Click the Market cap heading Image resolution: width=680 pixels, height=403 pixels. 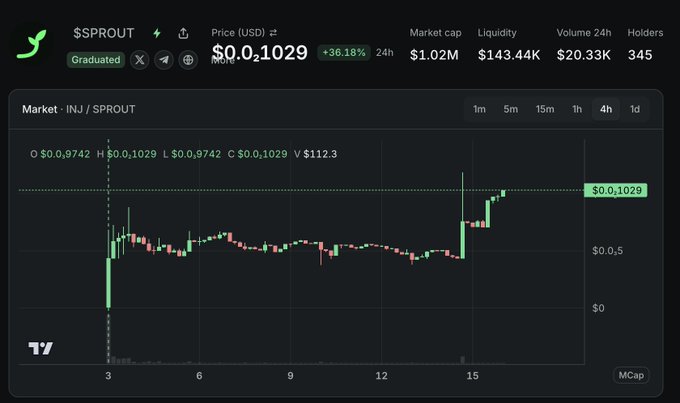(x=435, y=33)
